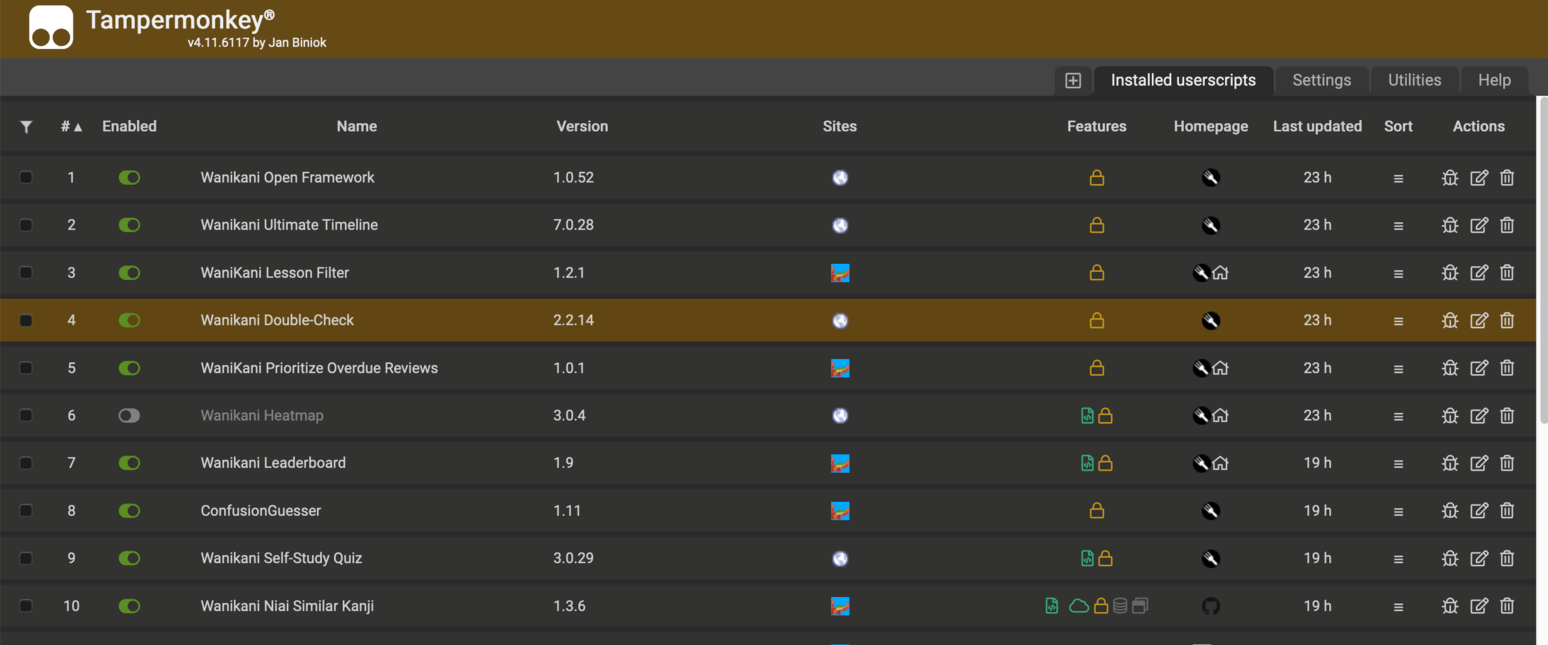
Task: Disable the ConfusionGuesser toggle
Action: coord(129,510)
